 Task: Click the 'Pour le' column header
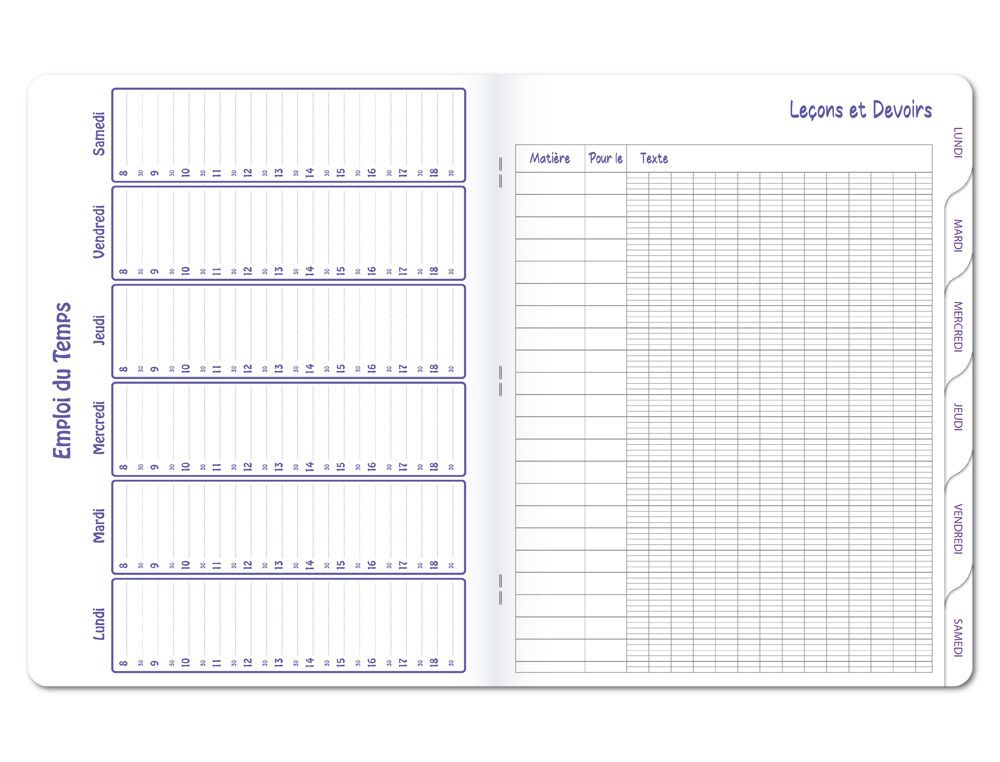605,158
